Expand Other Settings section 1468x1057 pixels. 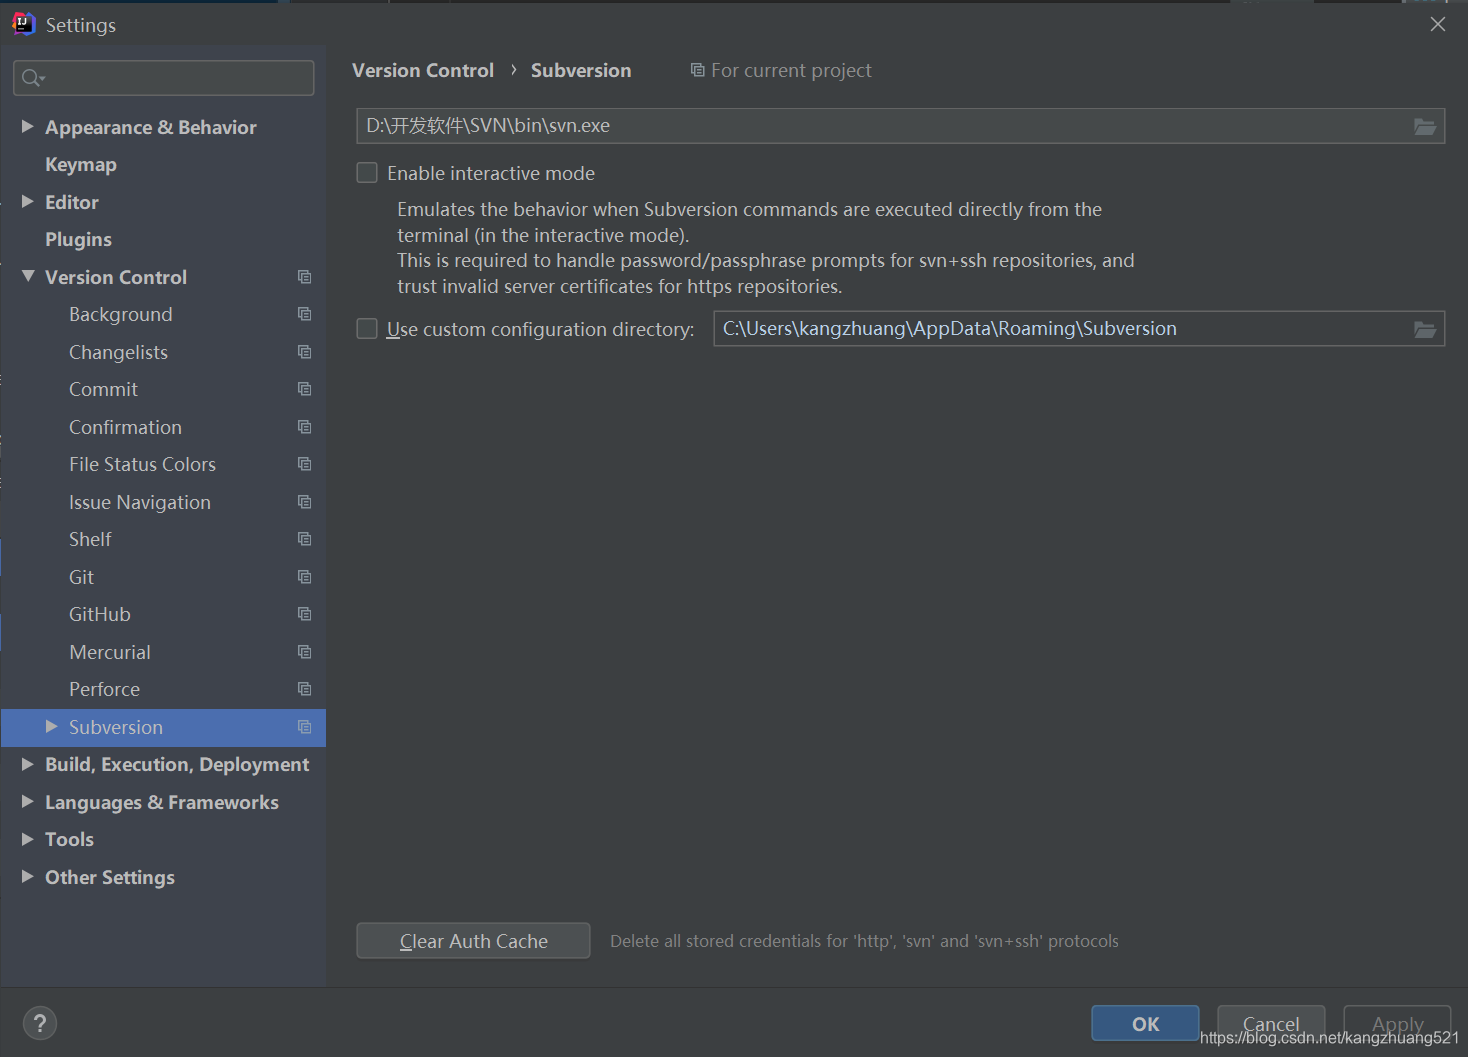28,877
